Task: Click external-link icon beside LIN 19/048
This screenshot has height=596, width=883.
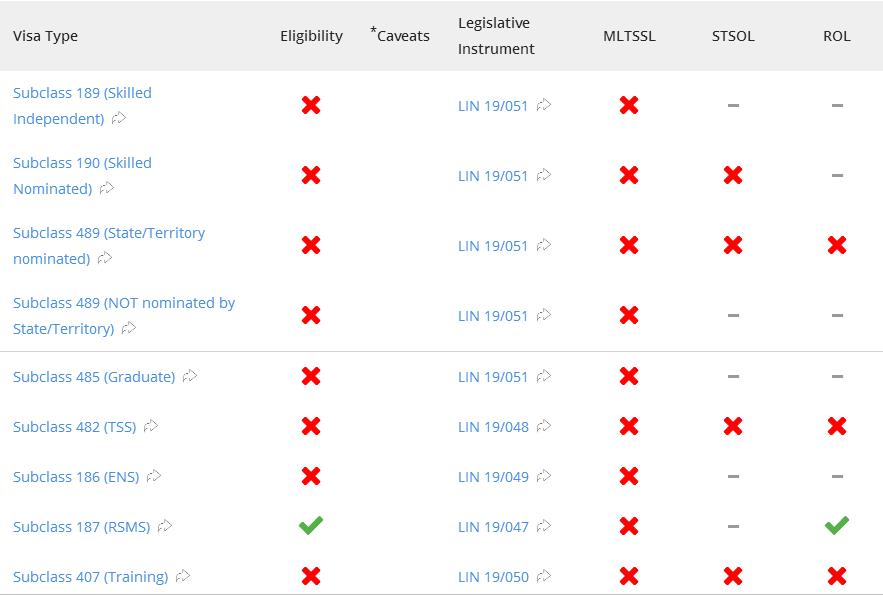Action: (544, 426)
